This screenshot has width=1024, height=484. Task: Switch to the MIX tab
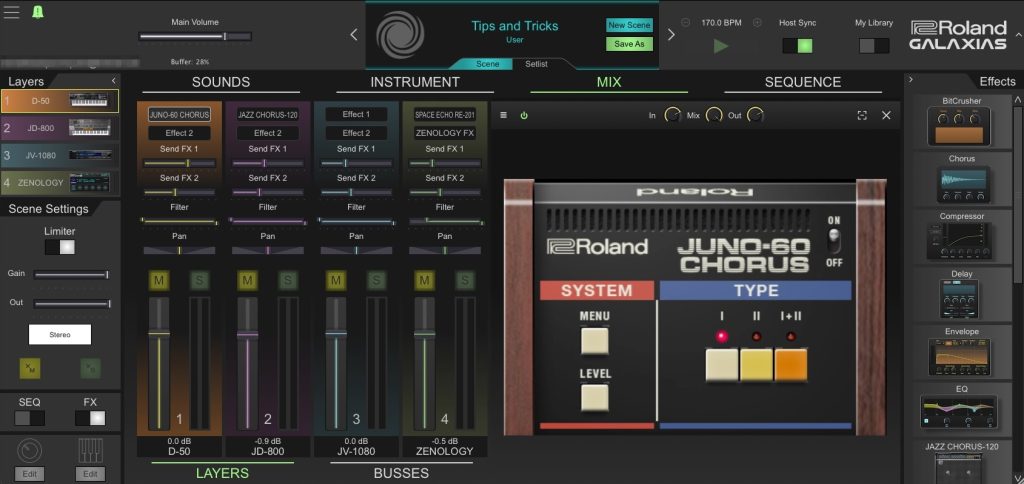click(x=609, y=83)
